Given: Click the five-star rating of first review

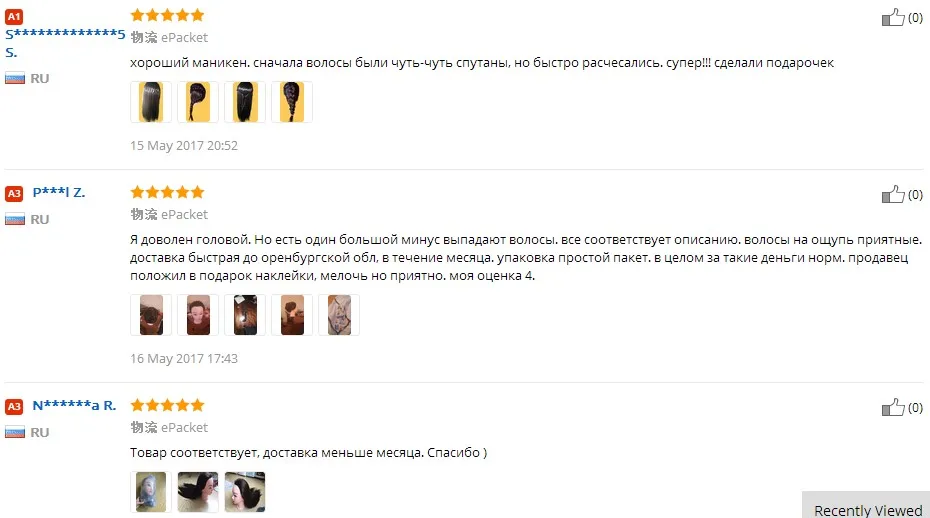Looking at the screenshot, I should pyautogui.click(x=167, y=15).
